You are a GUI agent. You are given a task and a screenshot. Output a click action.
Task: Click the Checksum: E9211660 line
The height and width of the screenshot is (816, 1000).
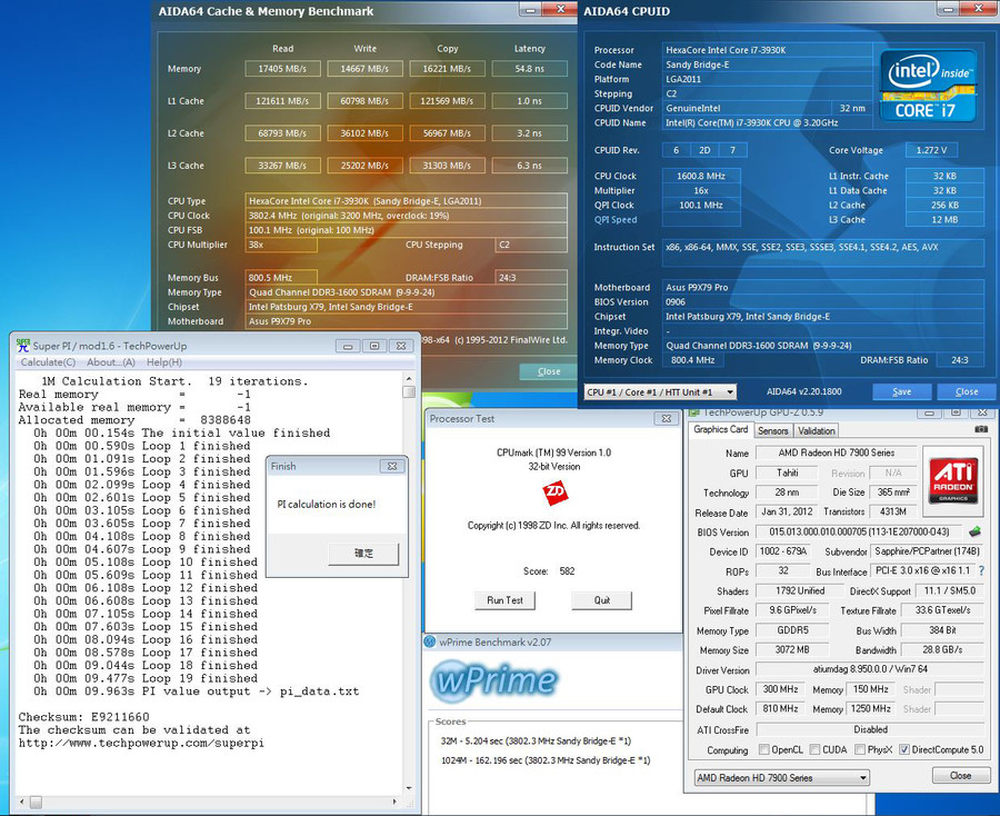pyautogui.click(x=84, y=717)
